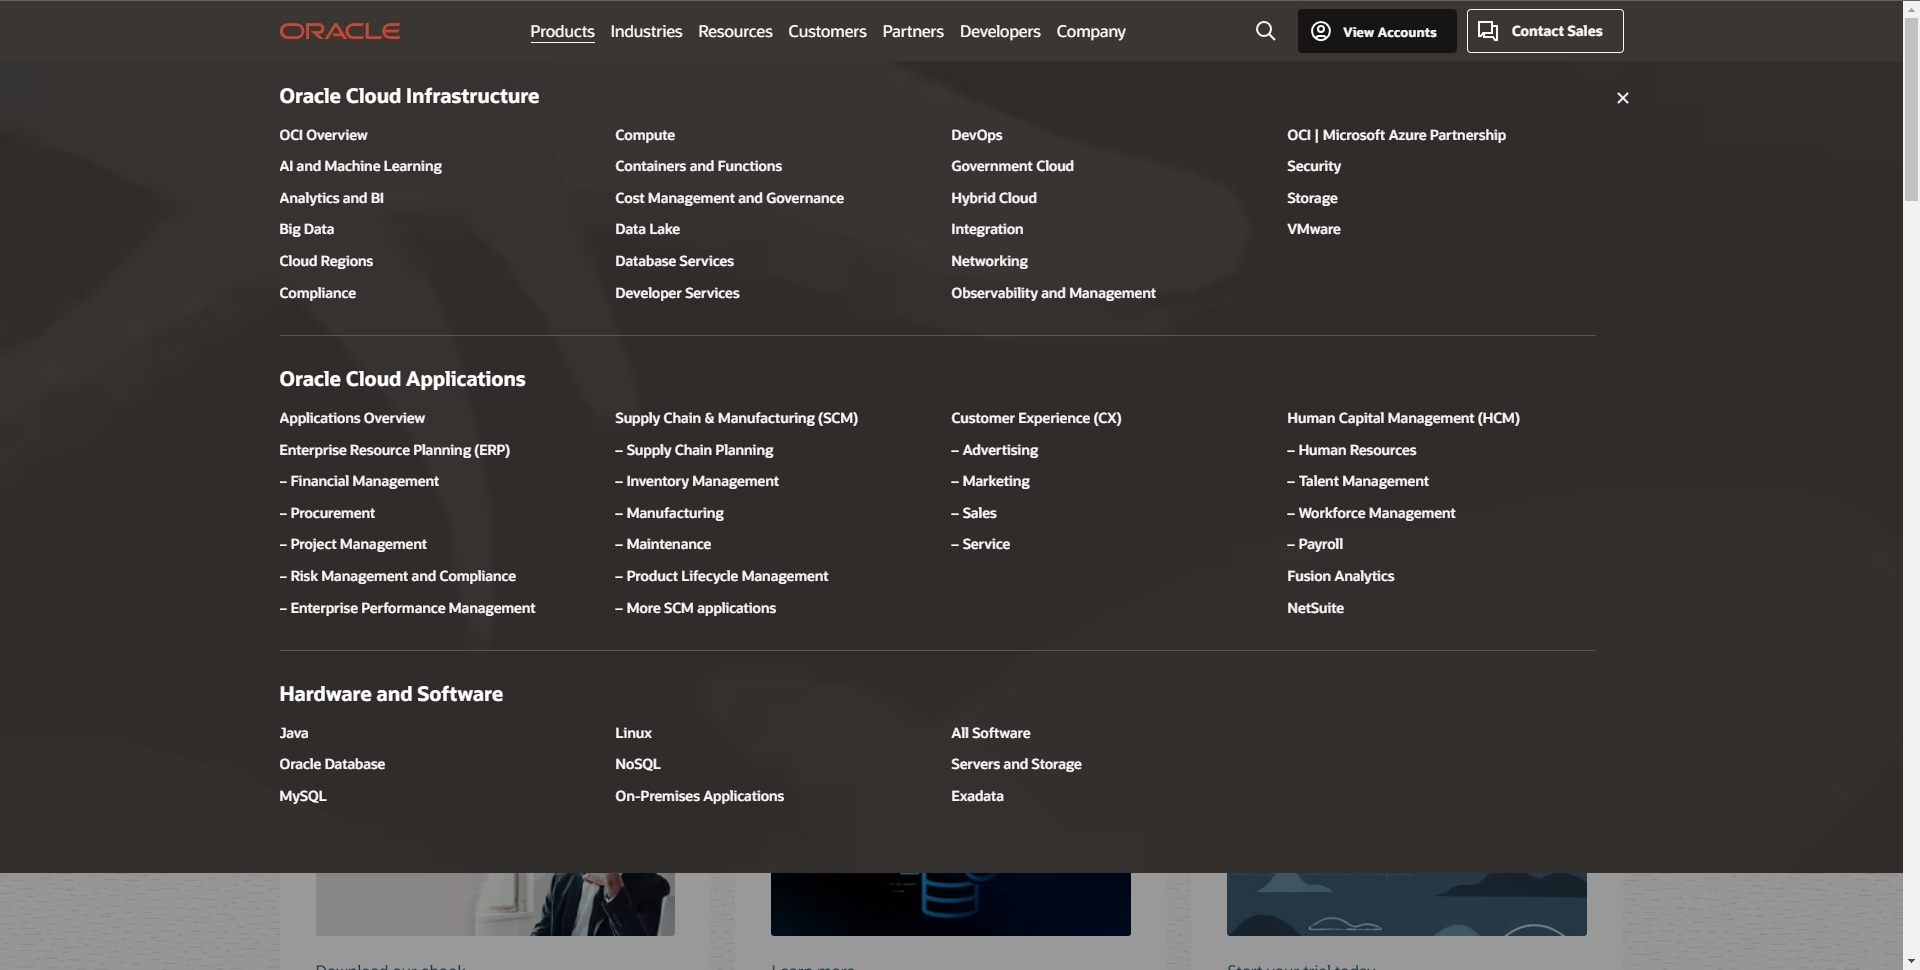Open Database Services

pyautogui.click(x=674, y=261)
